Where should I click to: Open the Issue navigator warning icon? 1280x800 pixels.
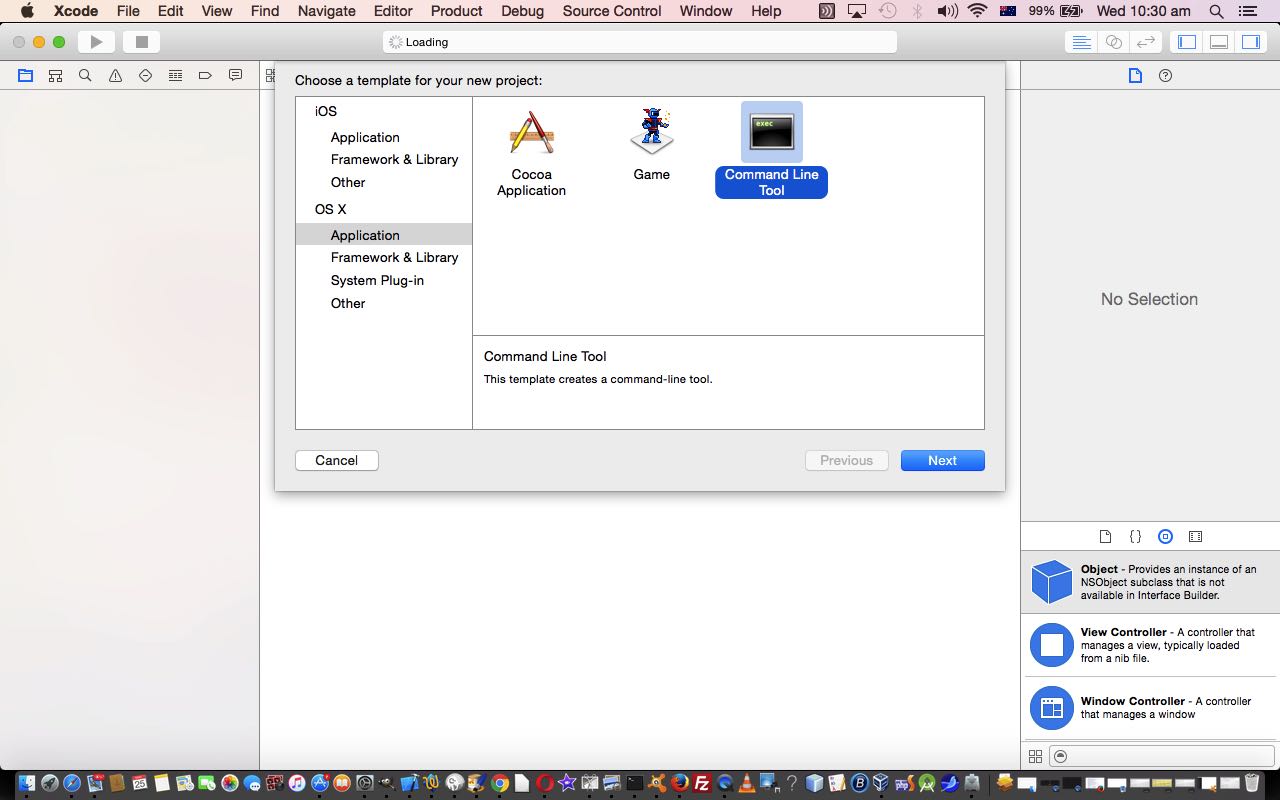[115, 75]
